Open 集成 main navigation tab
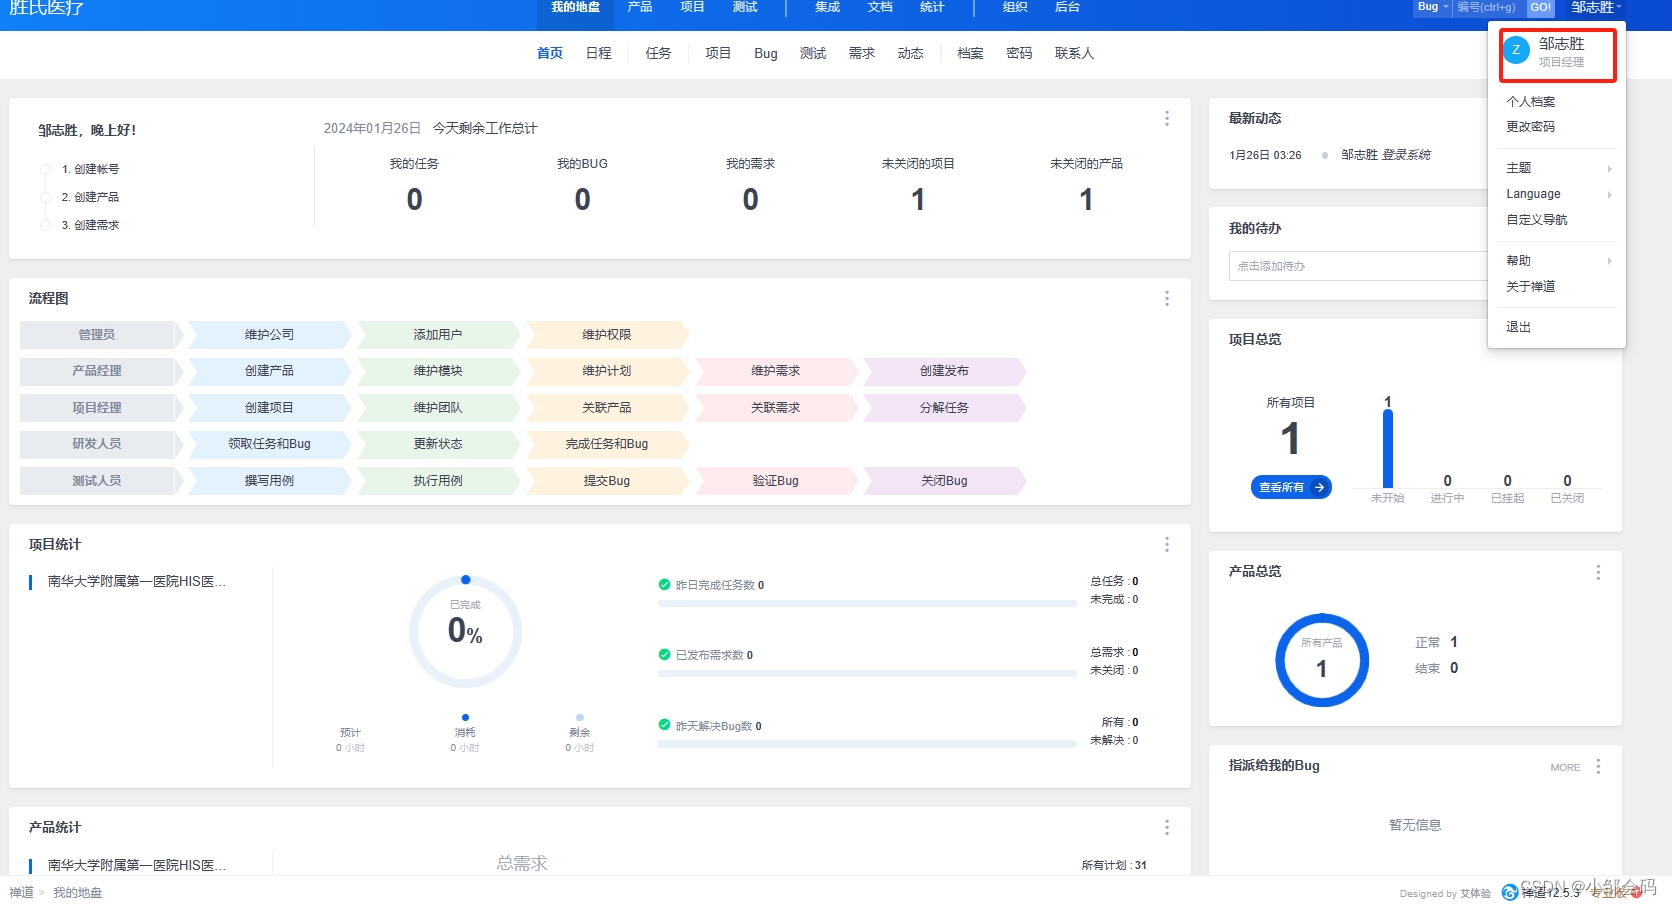This screenshot has width=1672, height=905. 827,7
